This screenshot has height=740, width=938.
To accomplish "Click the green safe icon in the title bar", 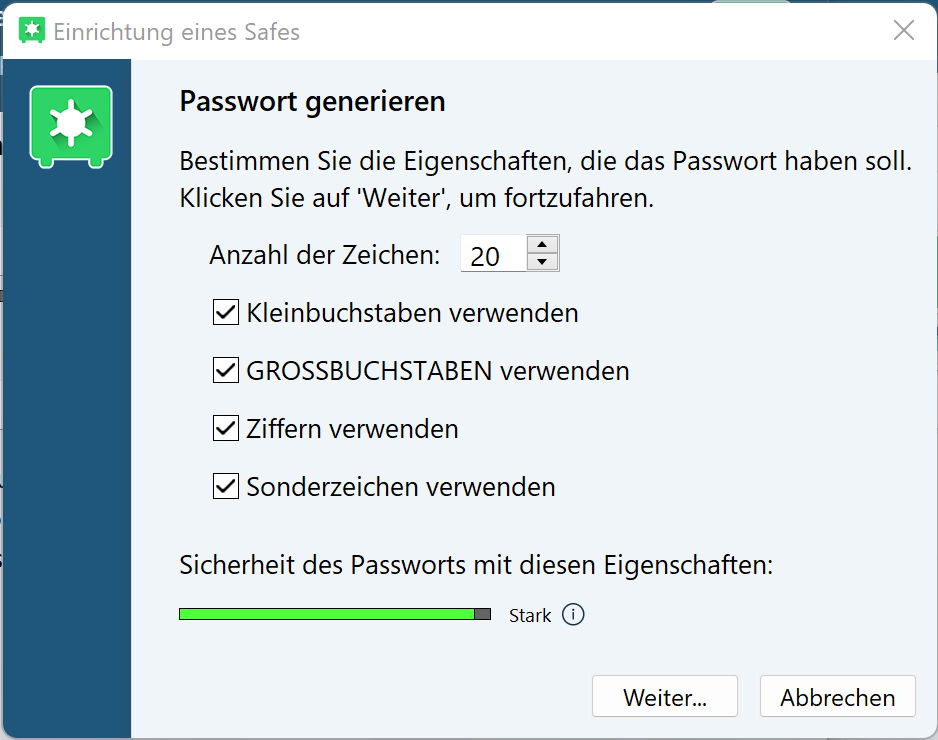I will [x=32, y=31].
